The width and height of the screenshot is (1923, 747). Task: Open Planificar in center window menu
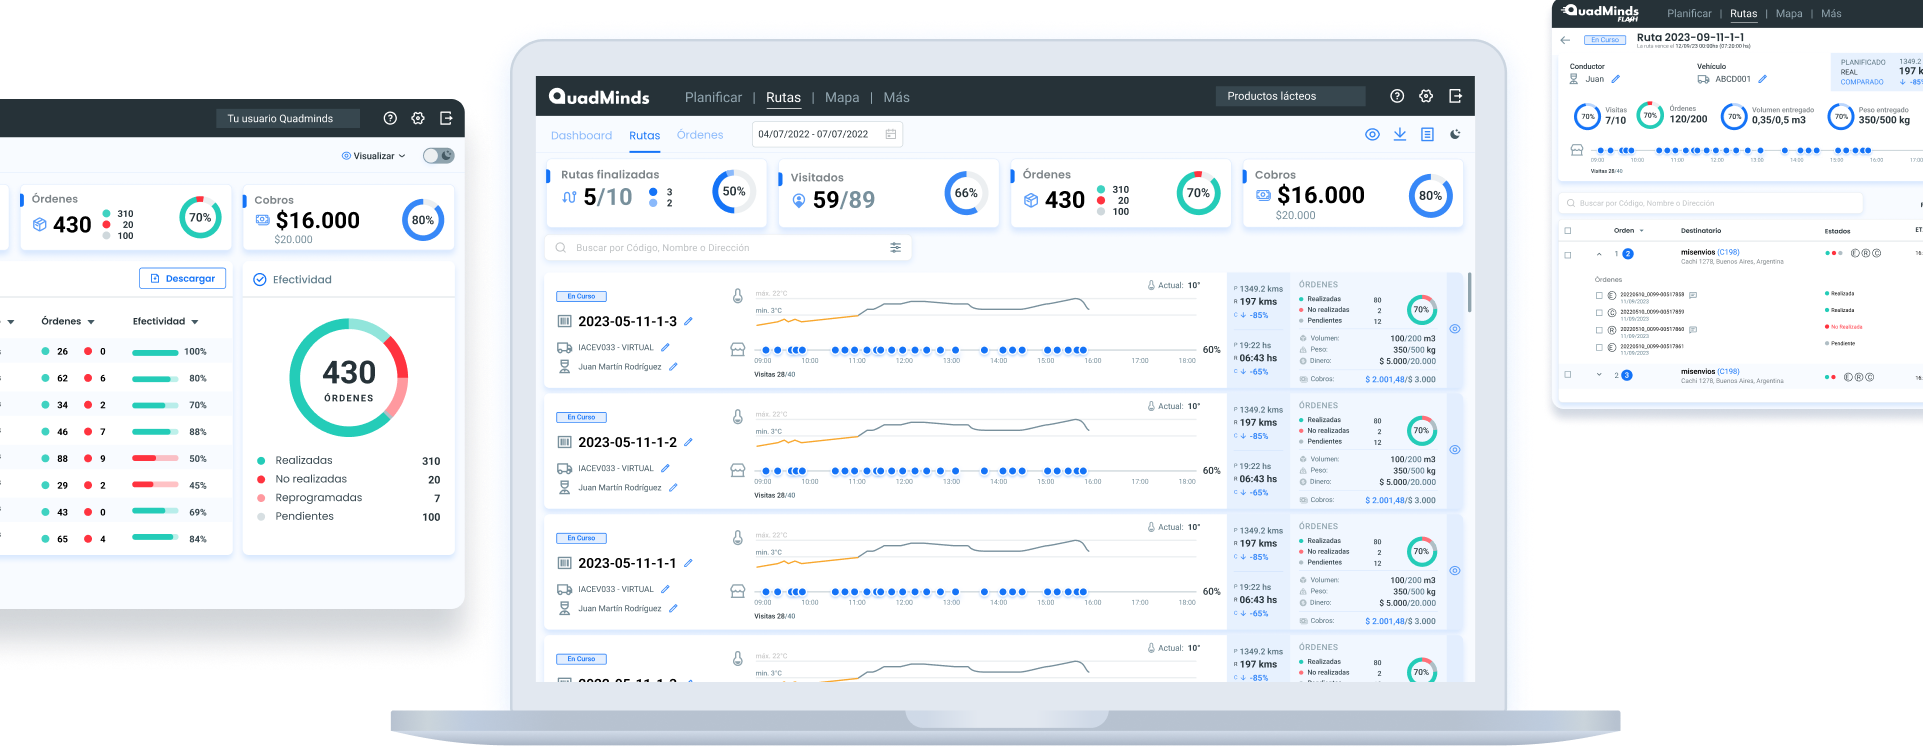[713, 97]
